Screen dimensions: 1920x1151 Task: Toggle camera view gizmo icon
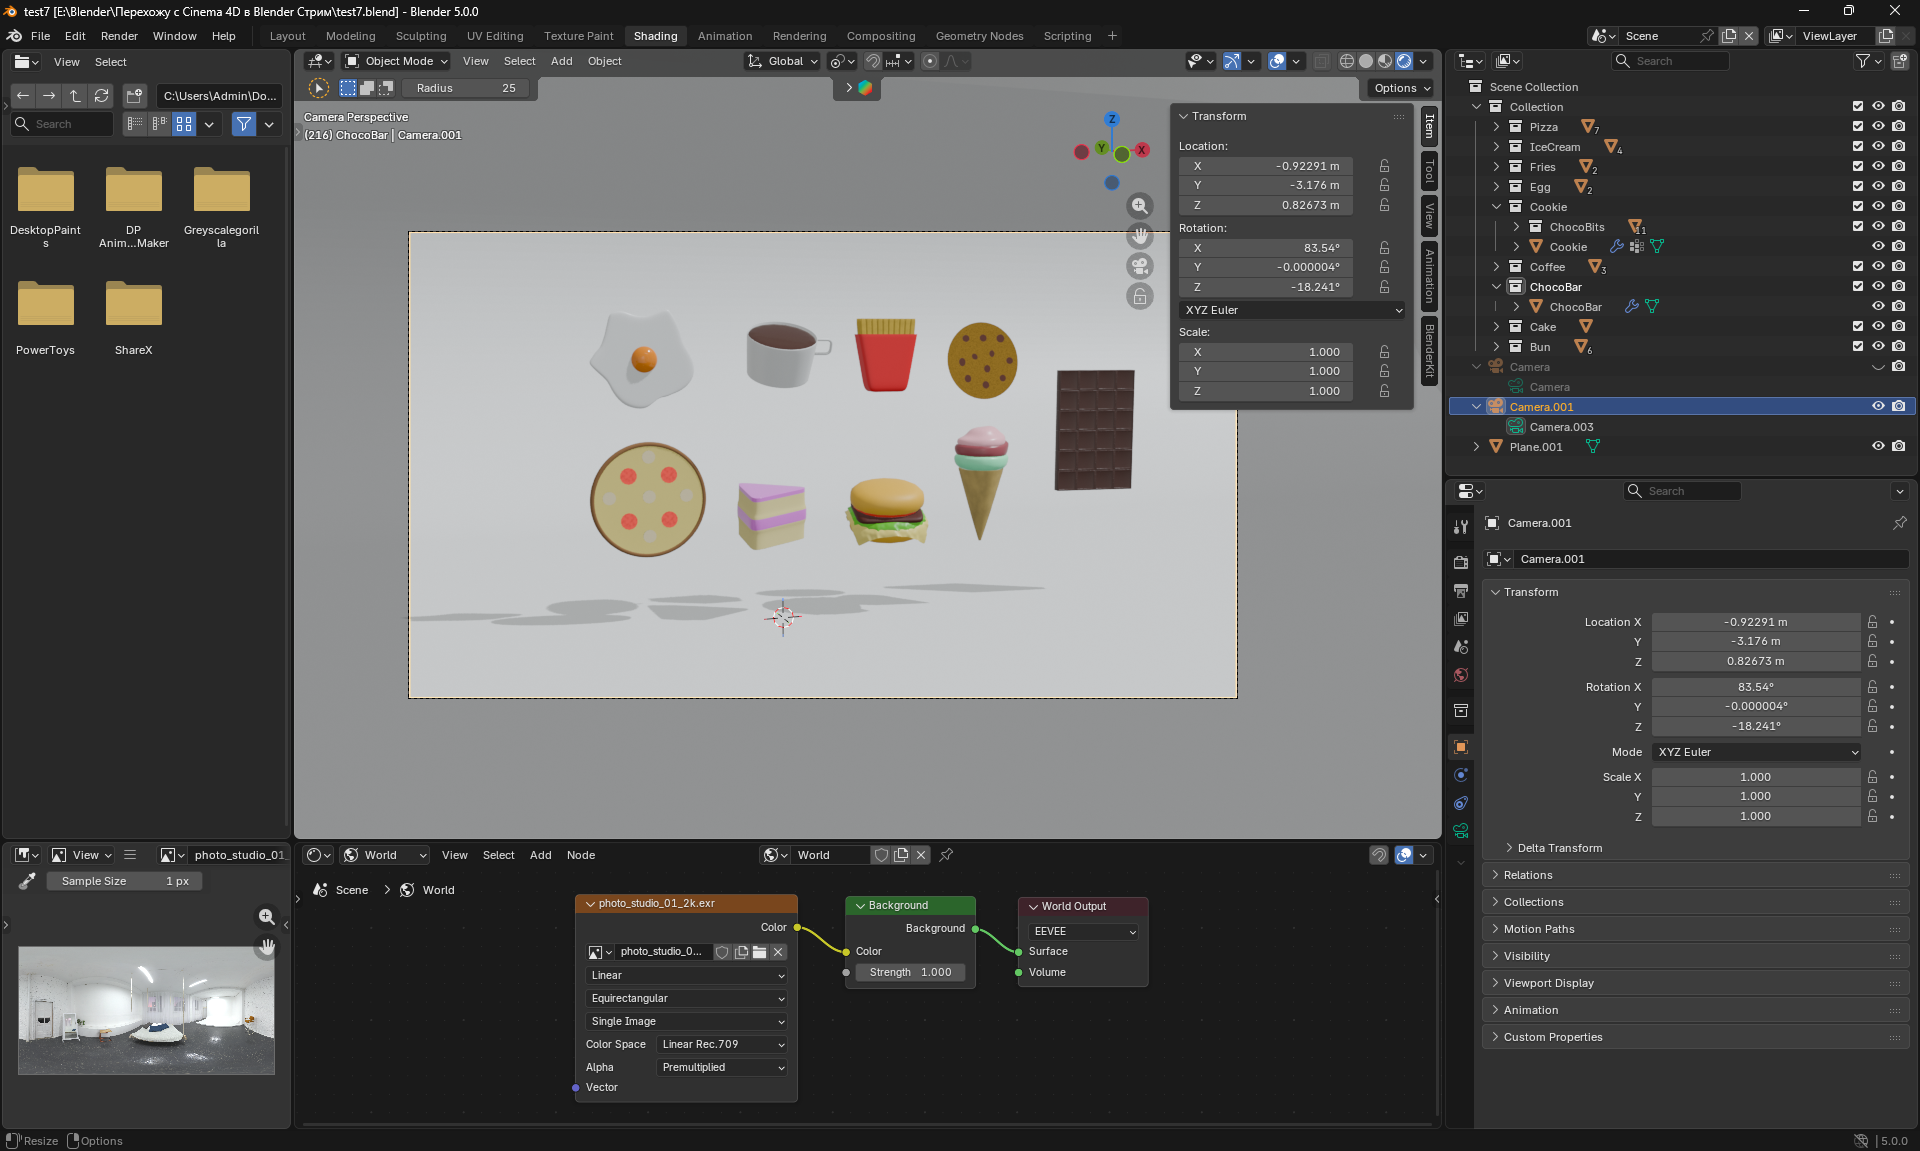click(1139, 266)
